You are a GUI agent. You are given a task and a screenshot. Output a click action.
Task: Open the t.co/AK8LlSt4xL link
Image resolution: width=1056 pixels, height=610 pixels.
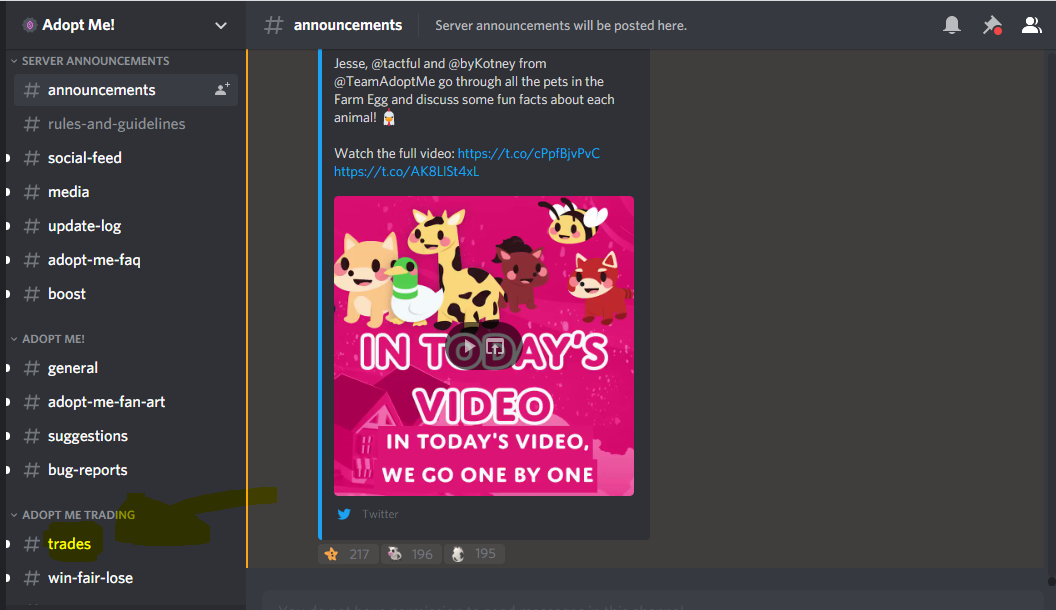(406, 172)
